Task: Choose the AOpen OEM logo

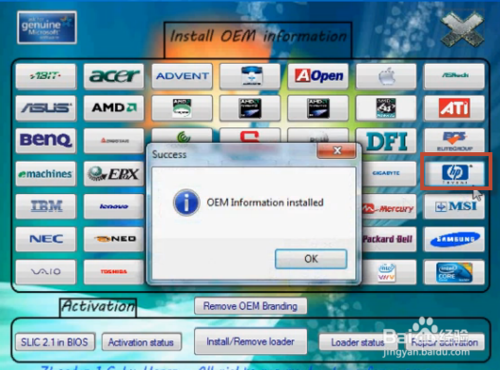Action: (318, 76)
